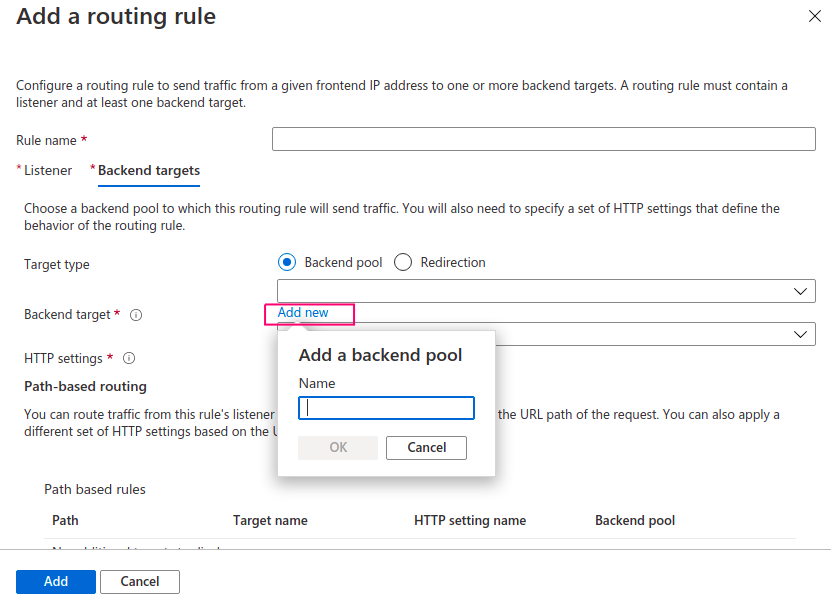This screenshot has height=601, width=831.
Task: Choose the Backend pool radio option
Action: 288,262
